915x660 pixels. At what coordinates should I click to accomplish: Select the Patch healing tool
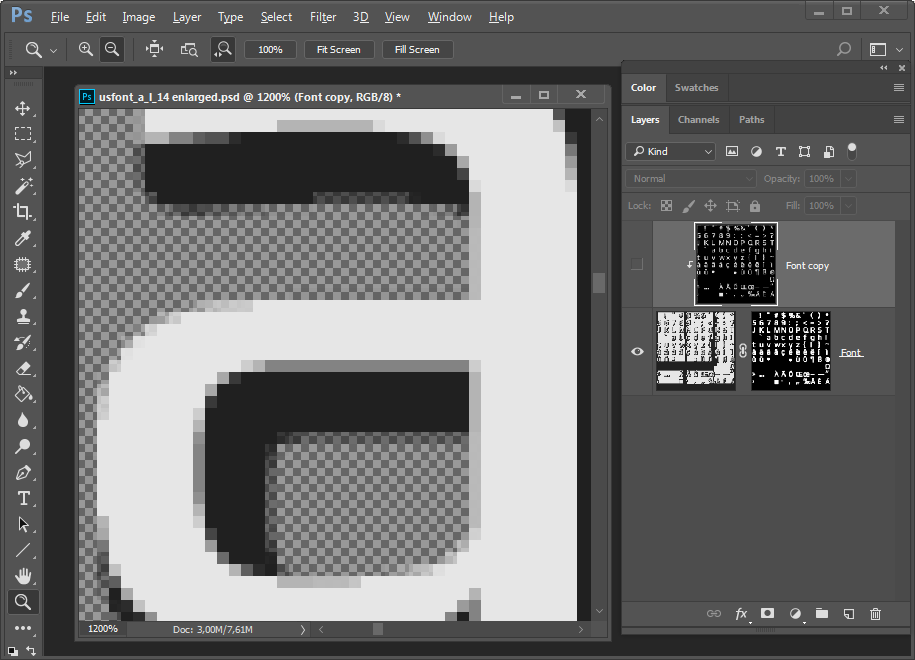coord(23,264)
